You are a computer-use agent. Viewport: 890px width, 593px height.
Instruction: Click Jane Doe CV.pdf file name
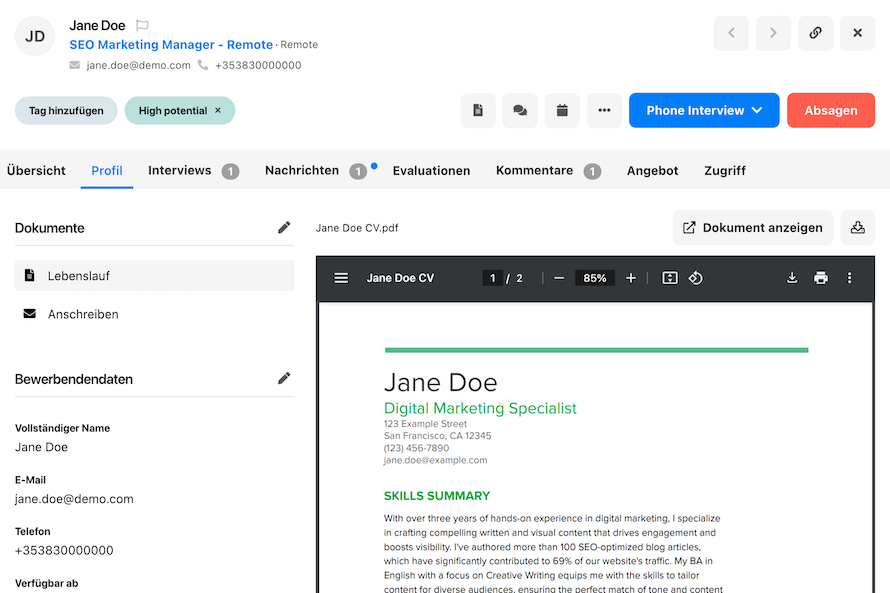357,228
